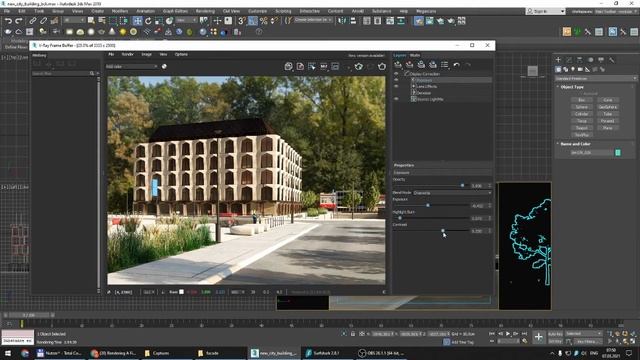Click the object color swatch in Name and Color

[x=618, y=152]
